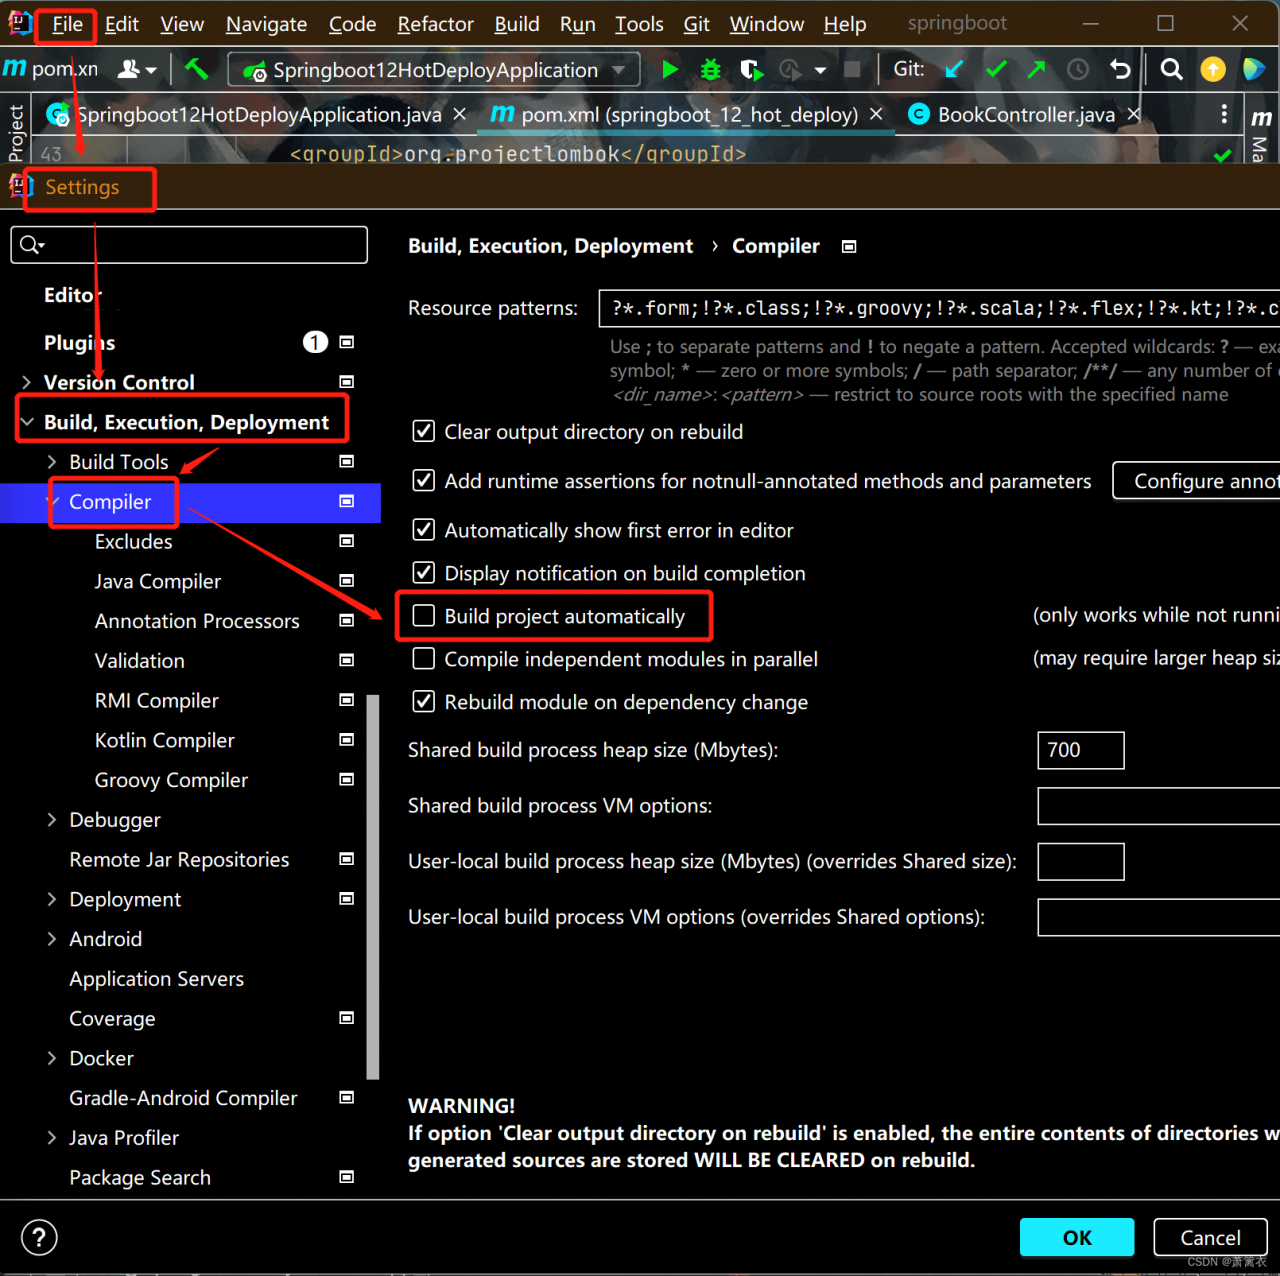
Task: Open the Tools menu
Action: tap(639, 24)
